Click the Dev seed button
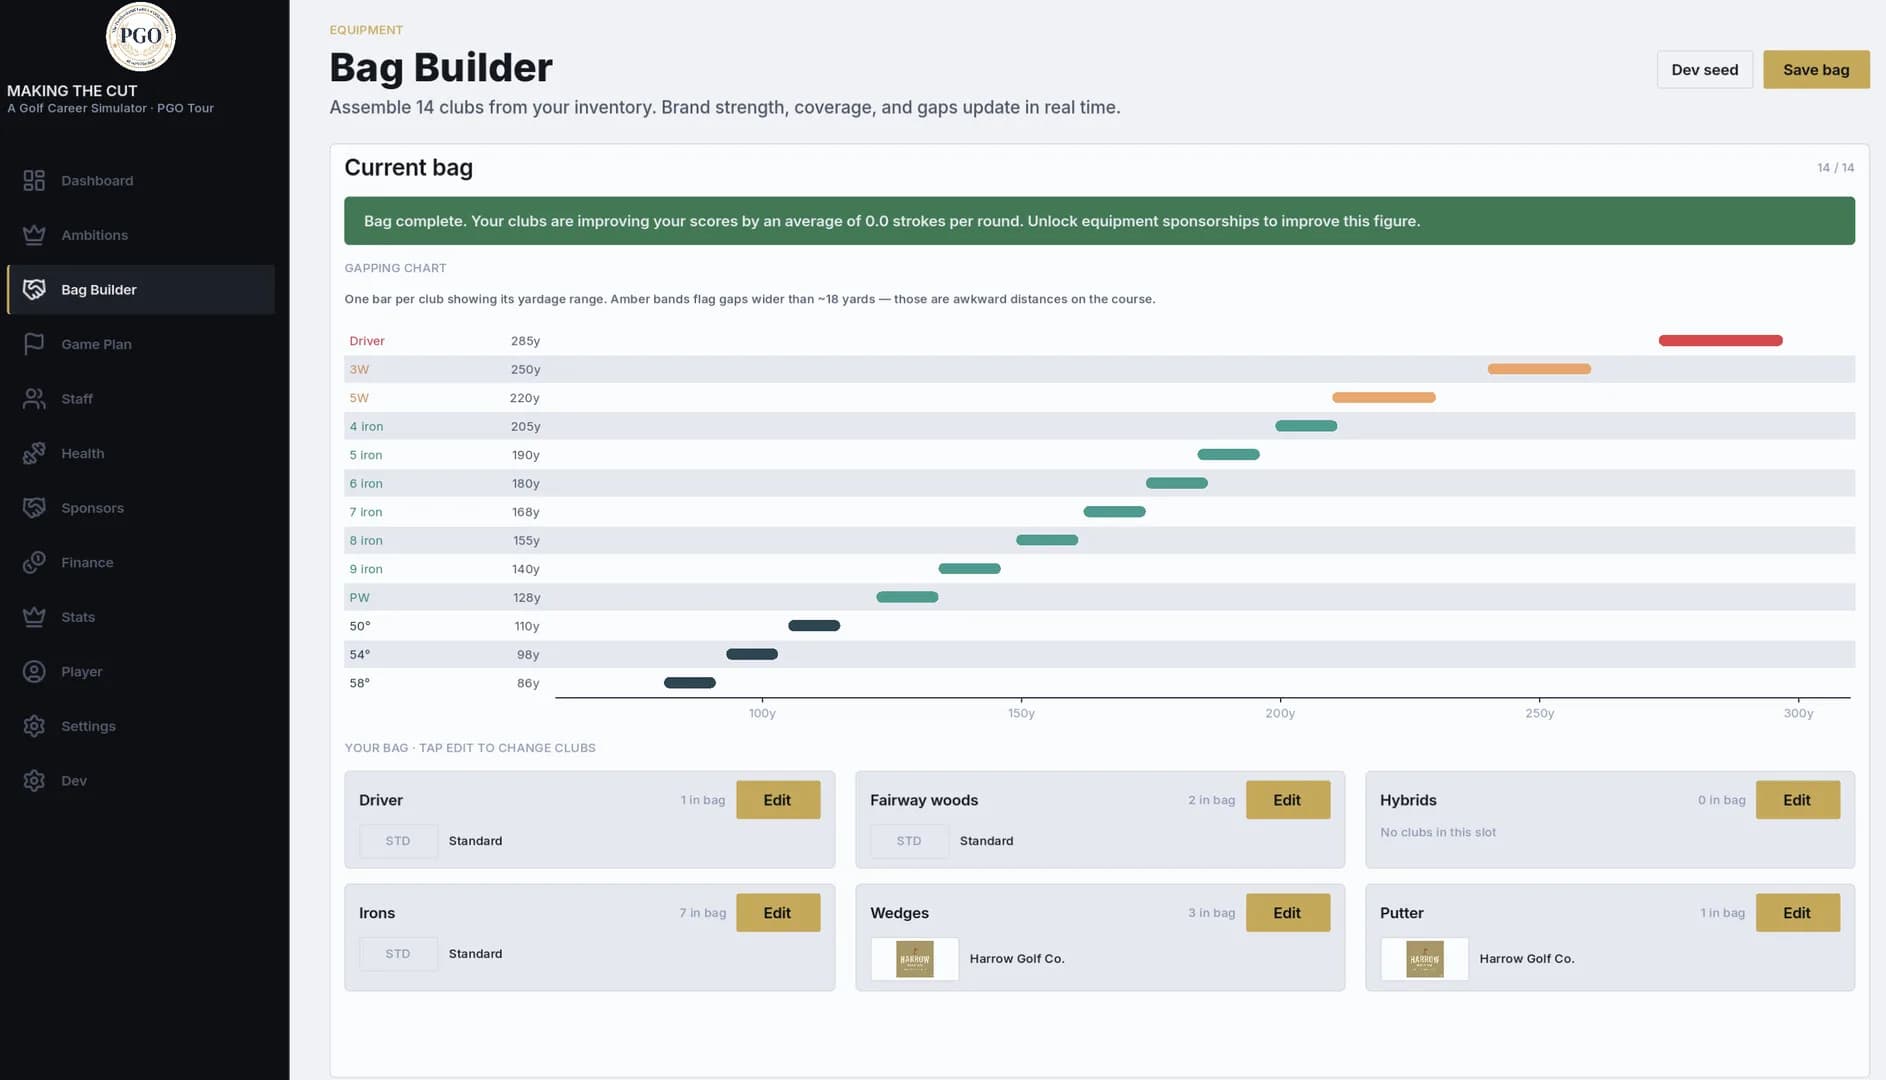 click(x=1705, y=70)
